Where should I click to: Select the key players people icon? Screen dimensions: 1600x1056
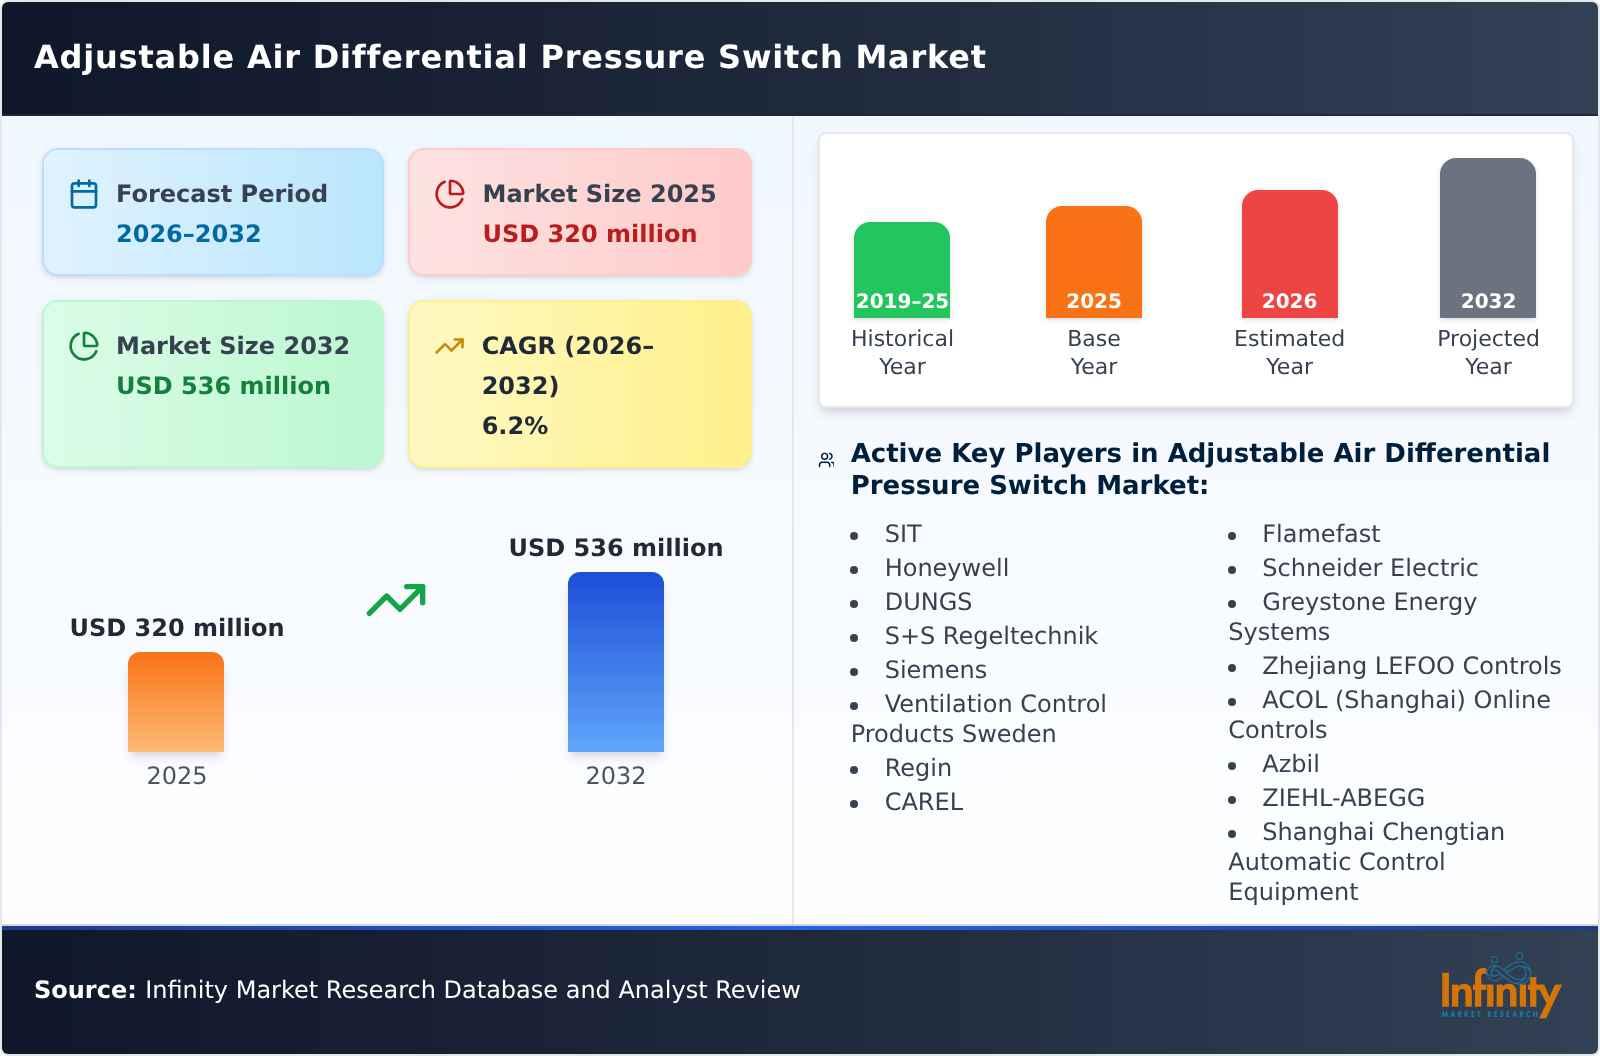coord(824,457)
